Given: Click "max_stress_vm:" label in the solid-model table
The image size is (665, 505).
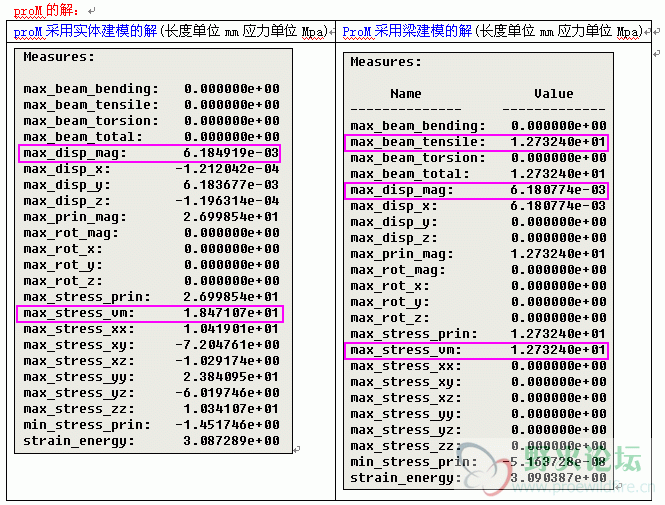Looking at the screenshot, I should (79, 313).
